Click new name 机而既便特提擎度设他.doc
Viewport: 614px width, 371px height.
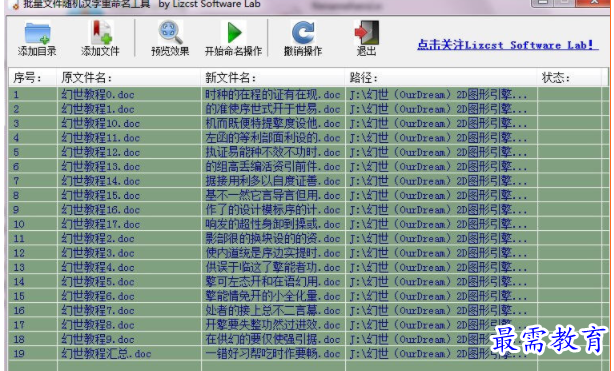(273, 123)
